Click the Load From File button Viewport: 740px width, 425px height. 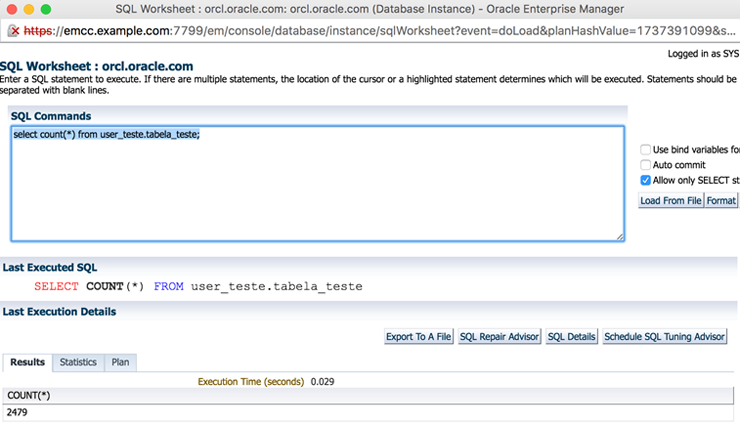coord(670,200)
